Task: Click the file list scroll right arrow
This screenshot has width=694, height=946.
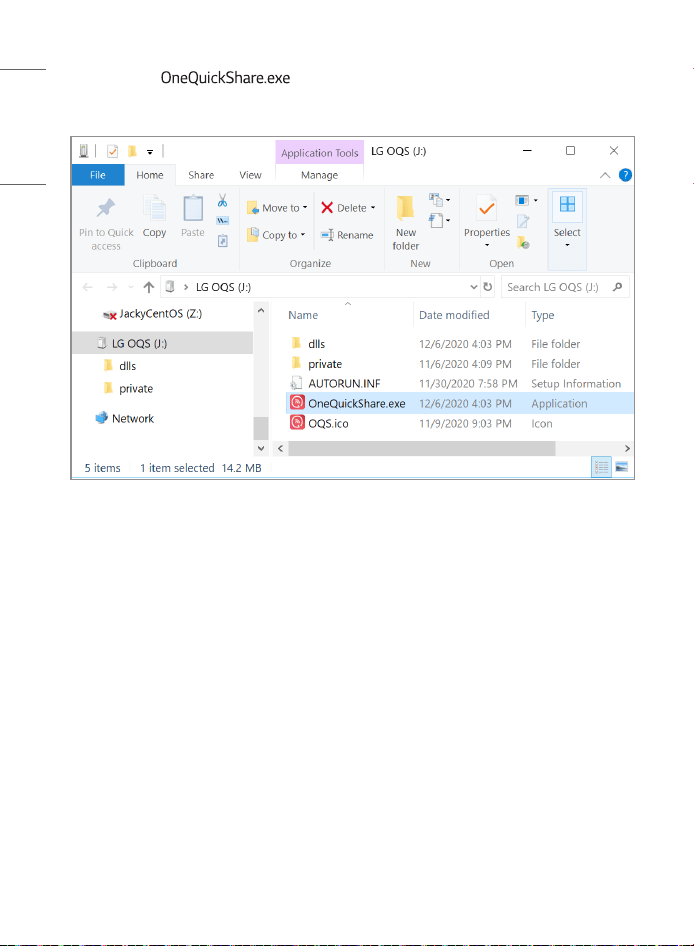Action: [627, 448]
